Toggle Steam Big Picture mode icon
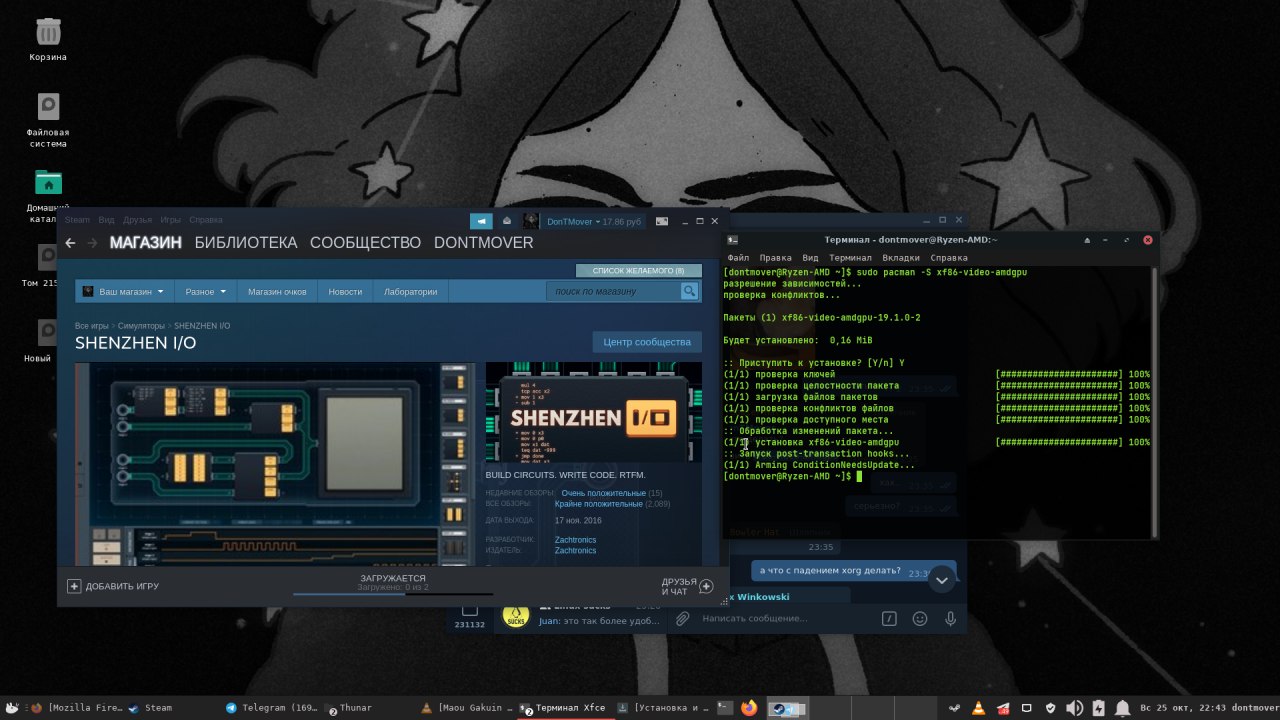This screenshot has height=720, width=1280. (660, 221)
